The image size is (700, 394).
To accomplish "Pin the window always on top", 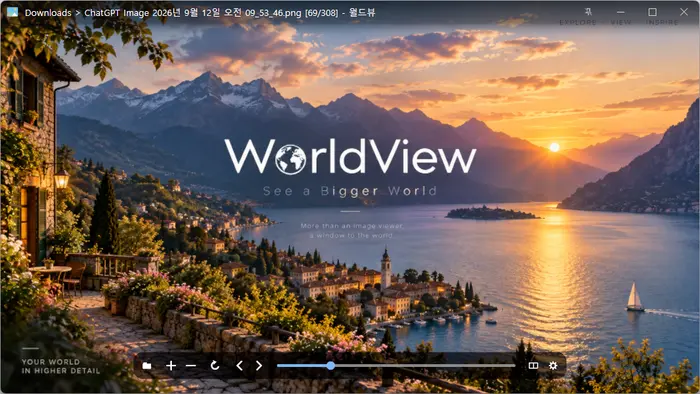I will coord(588,12).
